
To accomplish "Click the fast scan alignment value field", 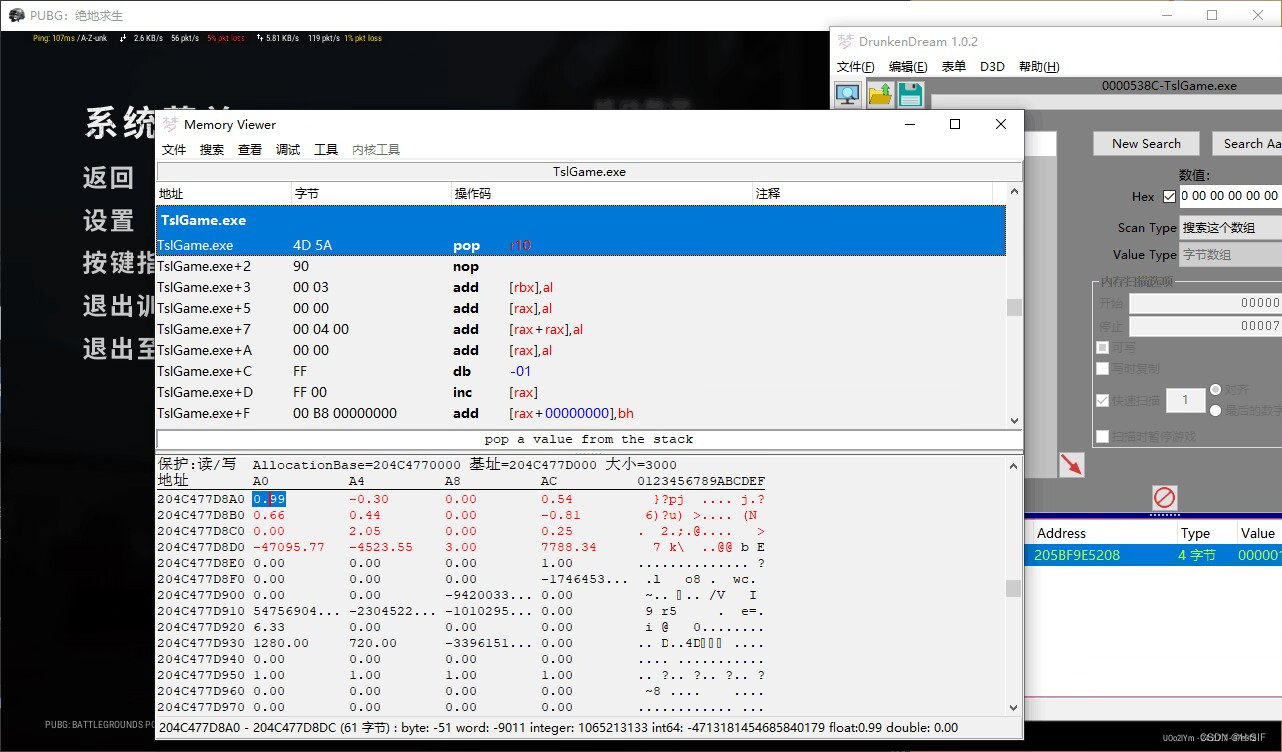I will pyautogui.click(x=1185, y=400).
